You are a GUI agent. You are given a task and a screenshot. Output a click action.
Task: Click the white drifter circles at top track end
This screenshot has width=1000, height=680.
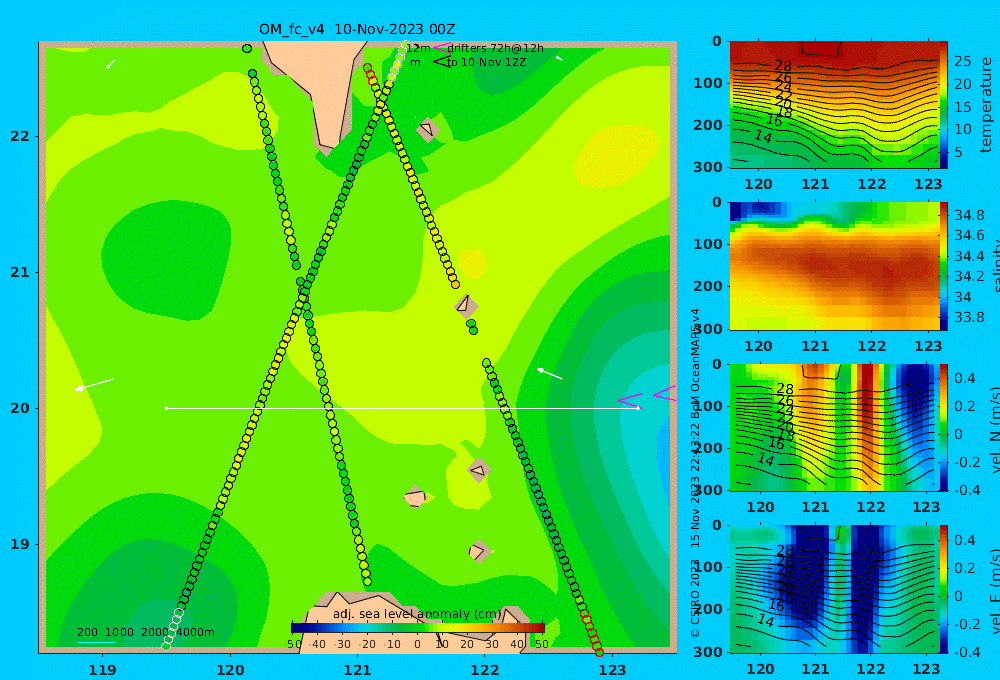[x=398, y=62]
